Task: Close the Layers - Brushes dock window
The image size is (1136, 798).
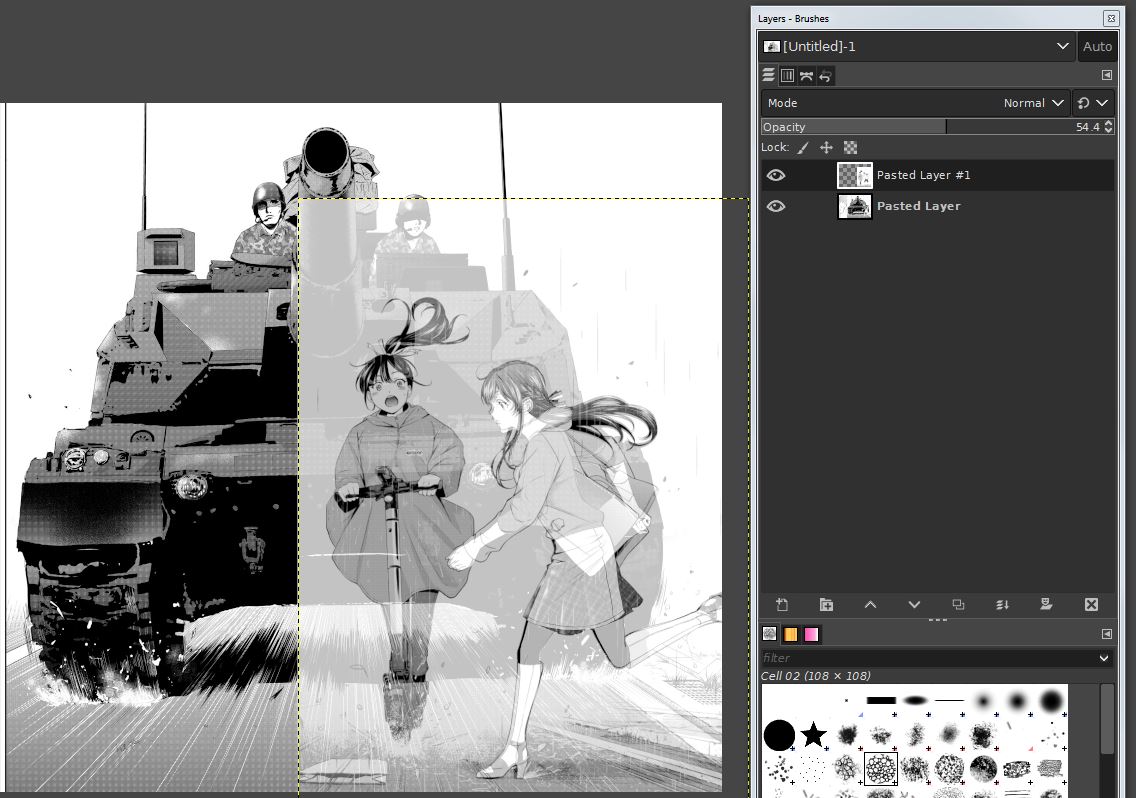Action: (x=1111, y=19)
